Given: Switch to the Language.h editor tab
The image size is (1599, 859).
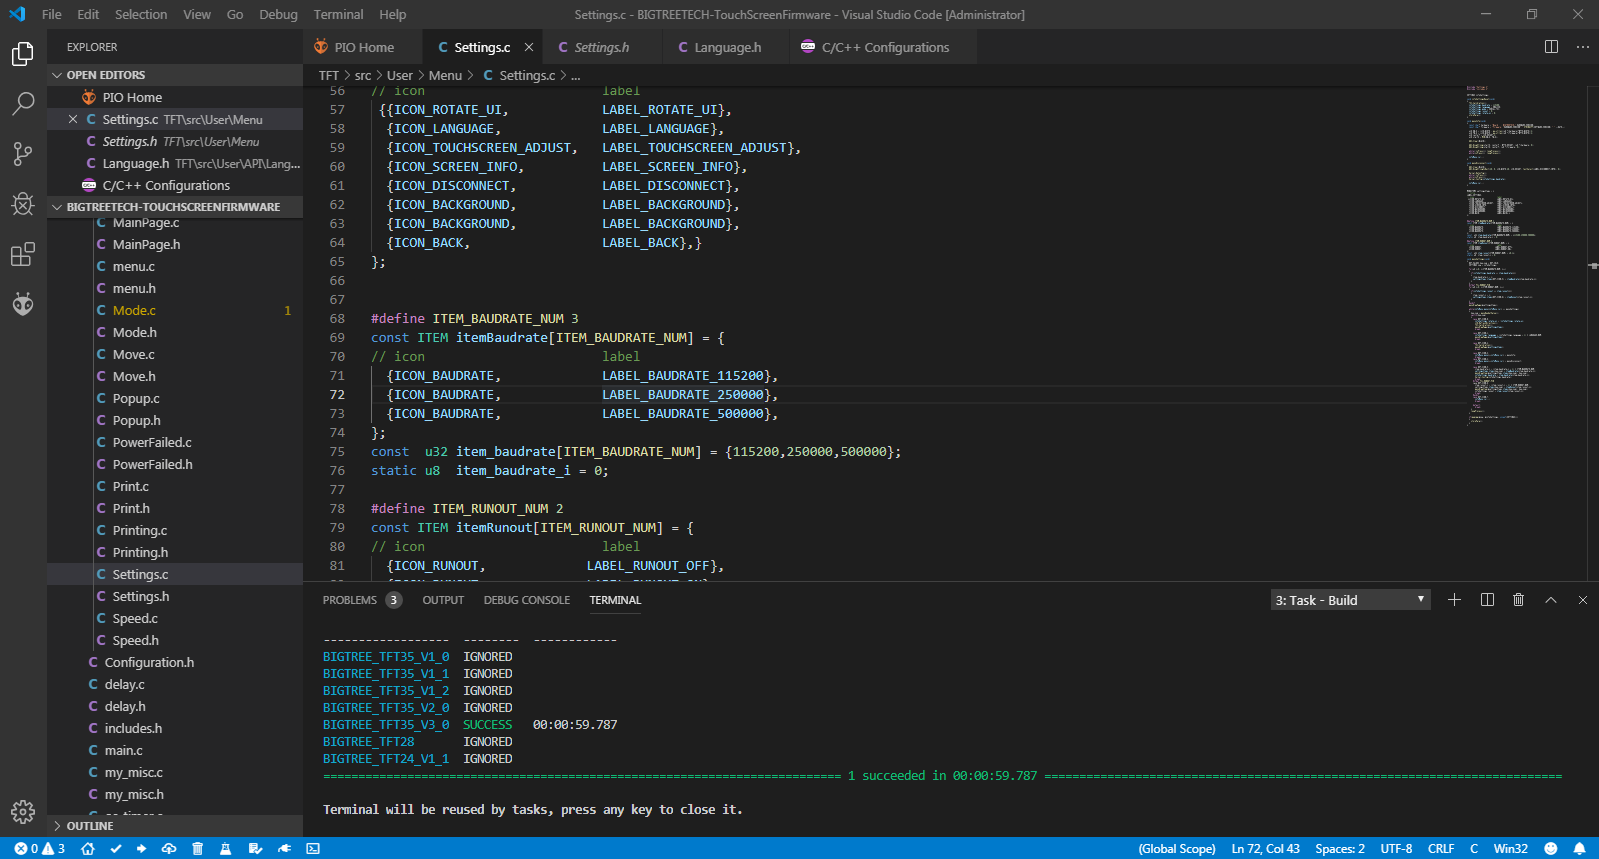Looking at the screenshot, I should (x=727, y=47).
